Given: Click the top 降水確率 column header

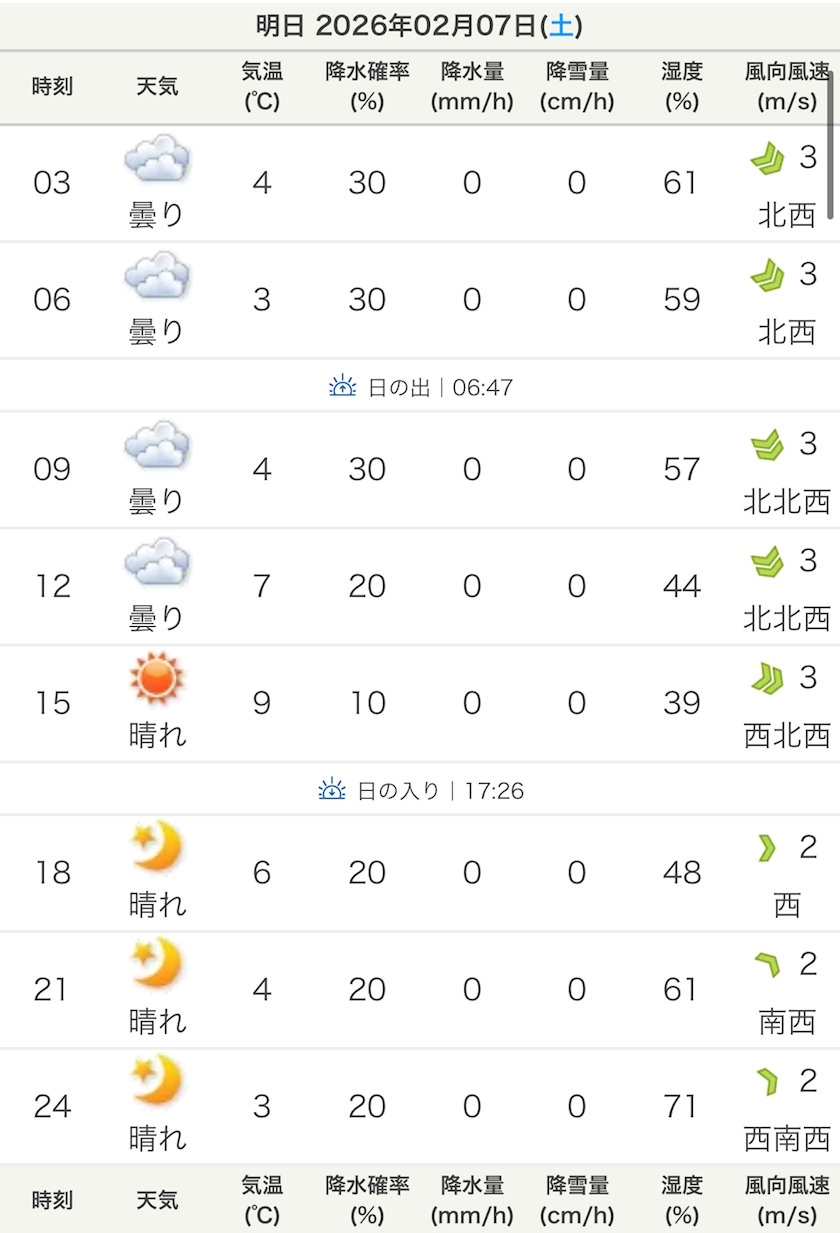Looking at the screenshot, I should point(367,87).
